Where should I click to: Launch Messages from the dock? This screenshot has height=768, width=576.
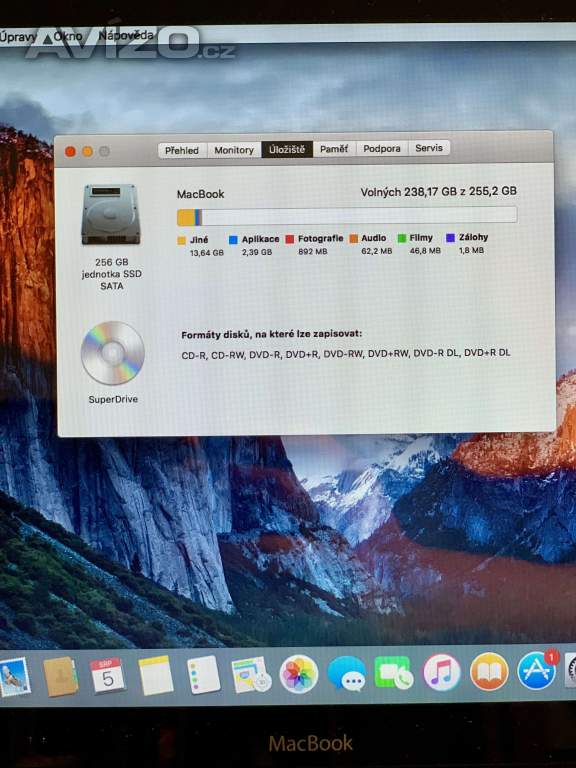[347, 674]
